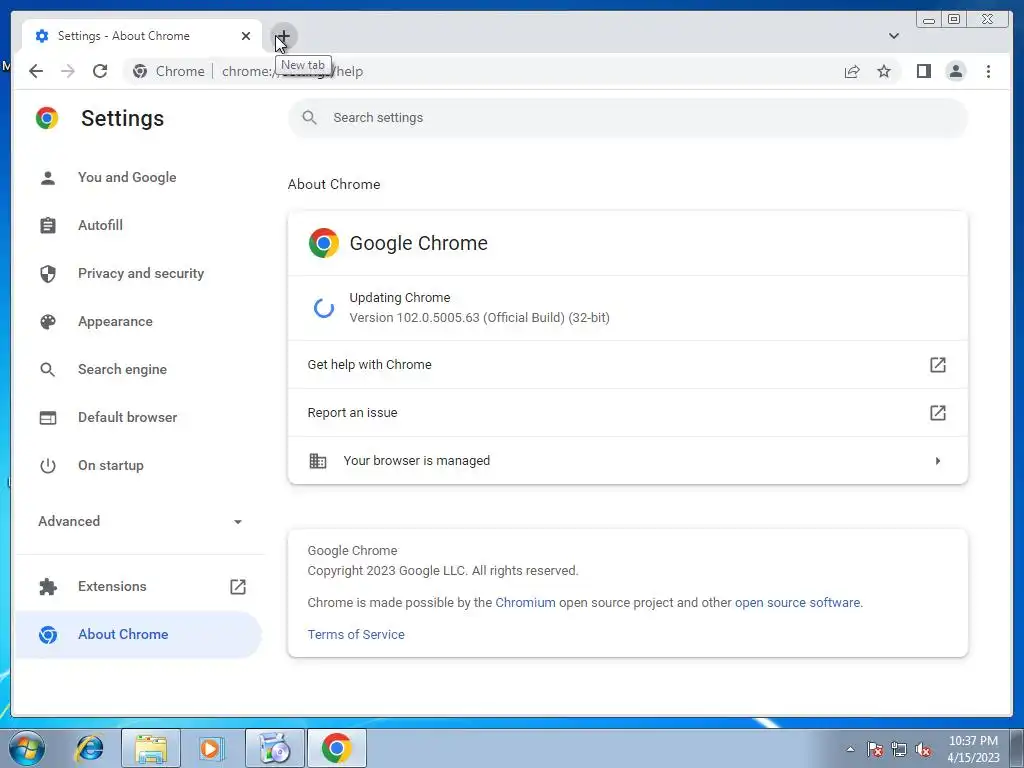Open the Chrome three-dot menu
Screen dimensions: 1024x768
pyautogui.click(x=988, y=71)
